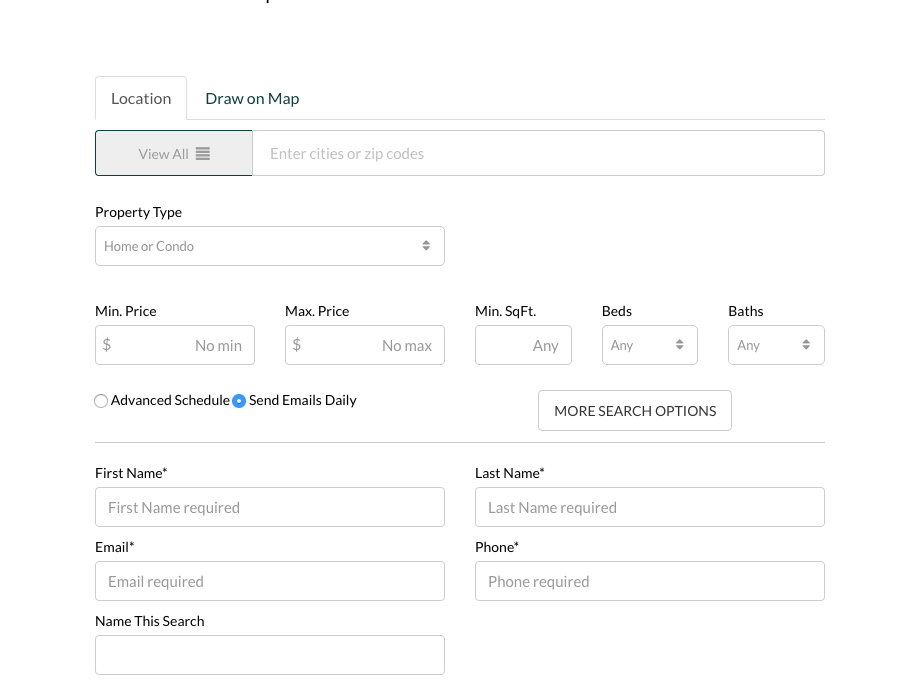Expand the Baths dropdown
The height and width of the screenshot is (700, 910).
[776, 345]
